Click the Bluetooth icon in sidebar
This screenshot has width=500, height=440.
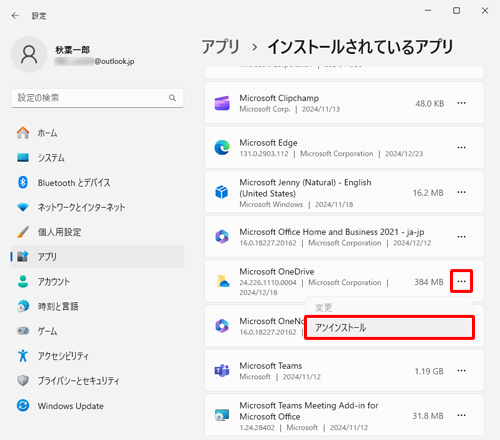(23, 182)
